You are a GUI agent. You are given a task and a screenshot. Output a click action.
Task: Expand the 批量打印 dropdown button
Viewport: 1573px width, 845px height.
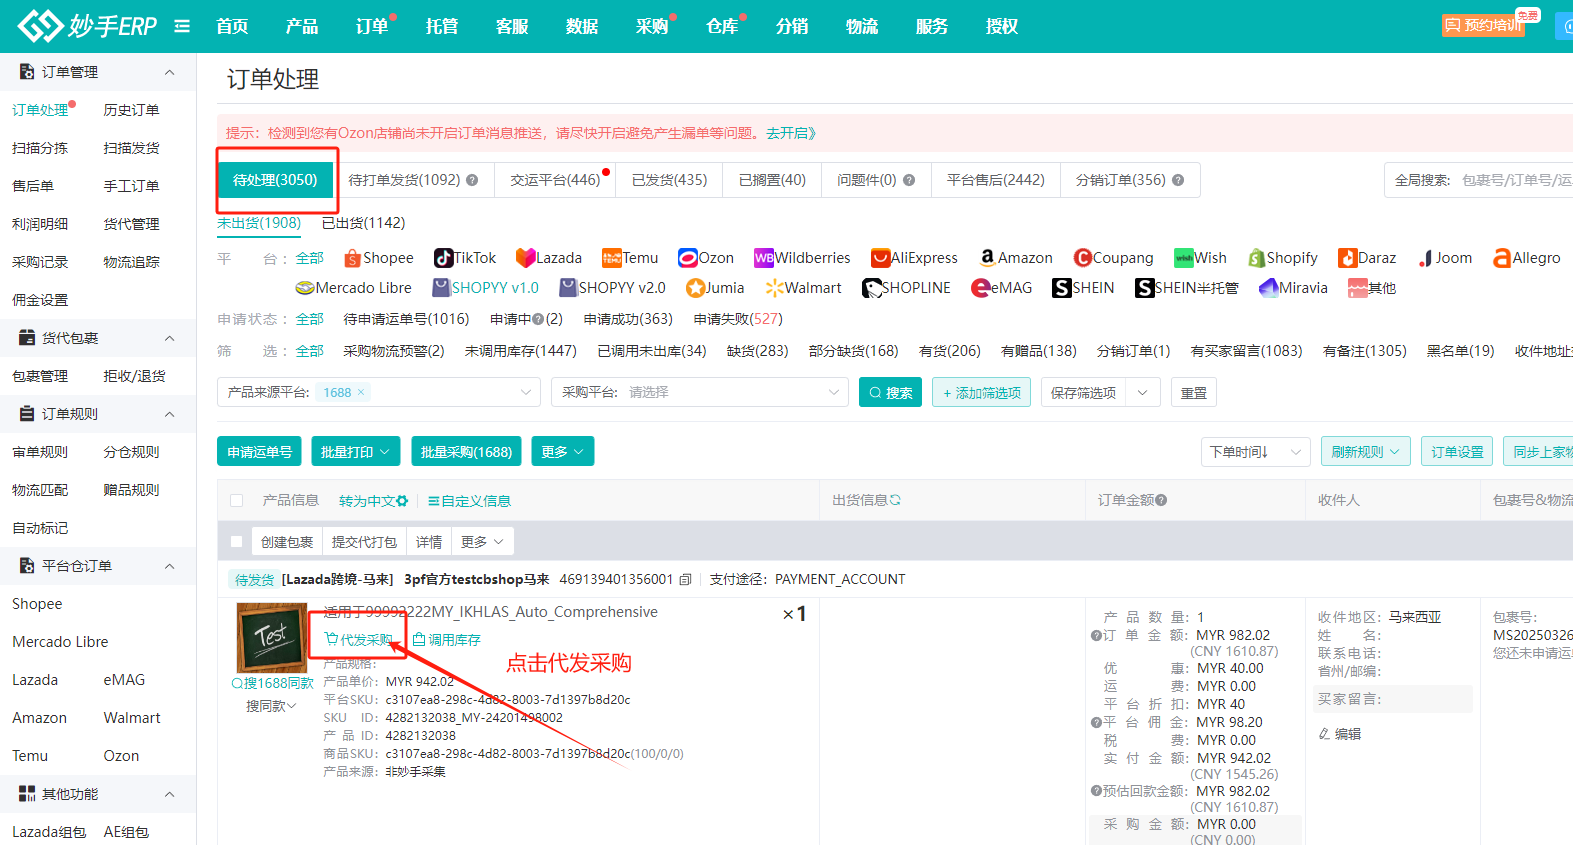(x=355, y=452)
